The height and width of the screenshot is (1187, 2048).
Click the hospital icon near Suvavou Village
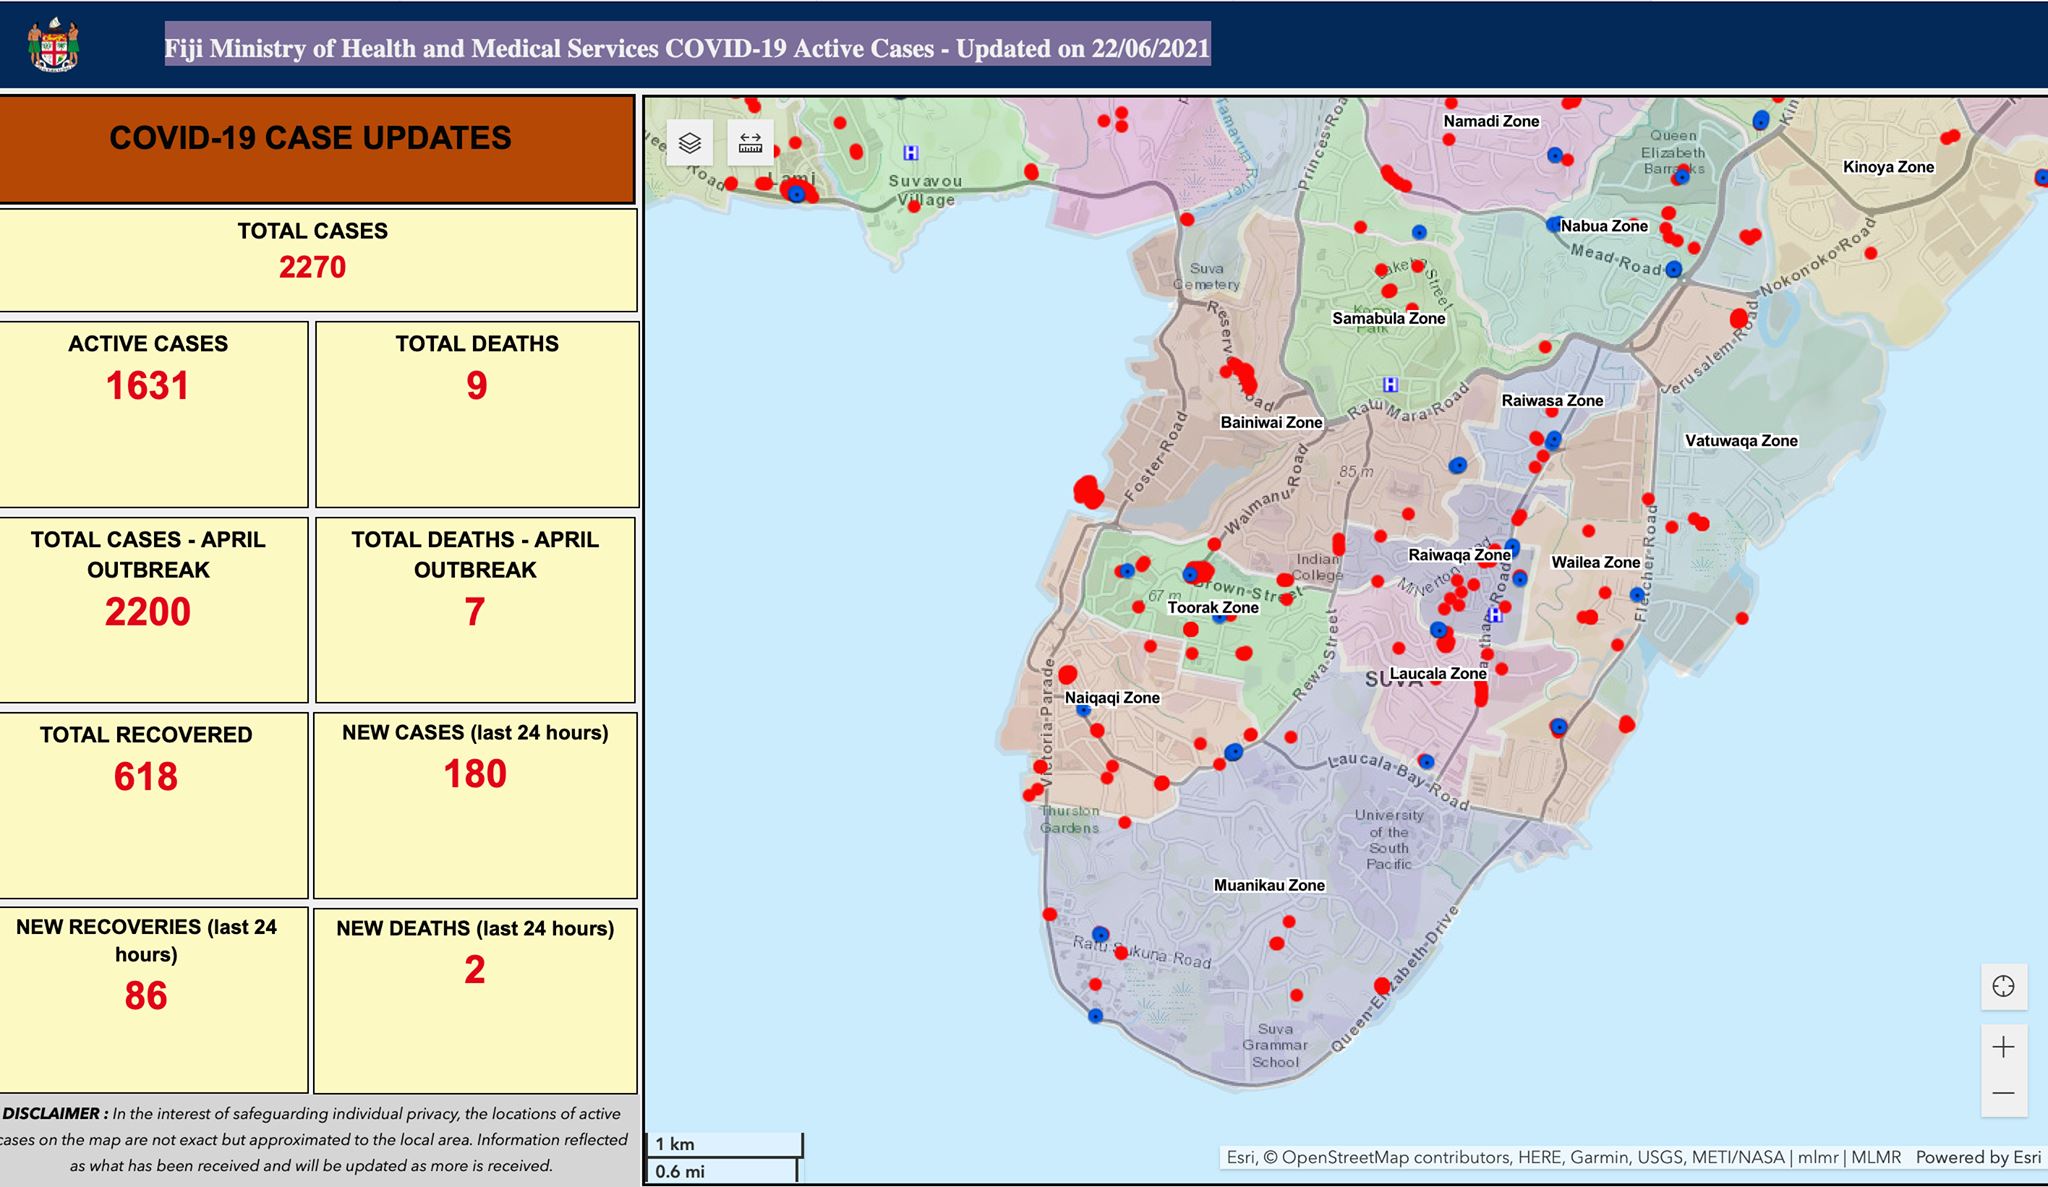click(910, 153)
